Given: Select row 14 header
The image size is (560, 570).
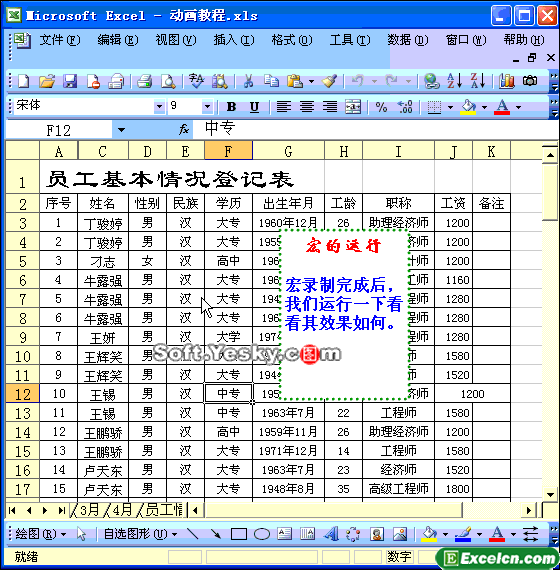Looking at the screenshot, I should click(x=22, y=432).
